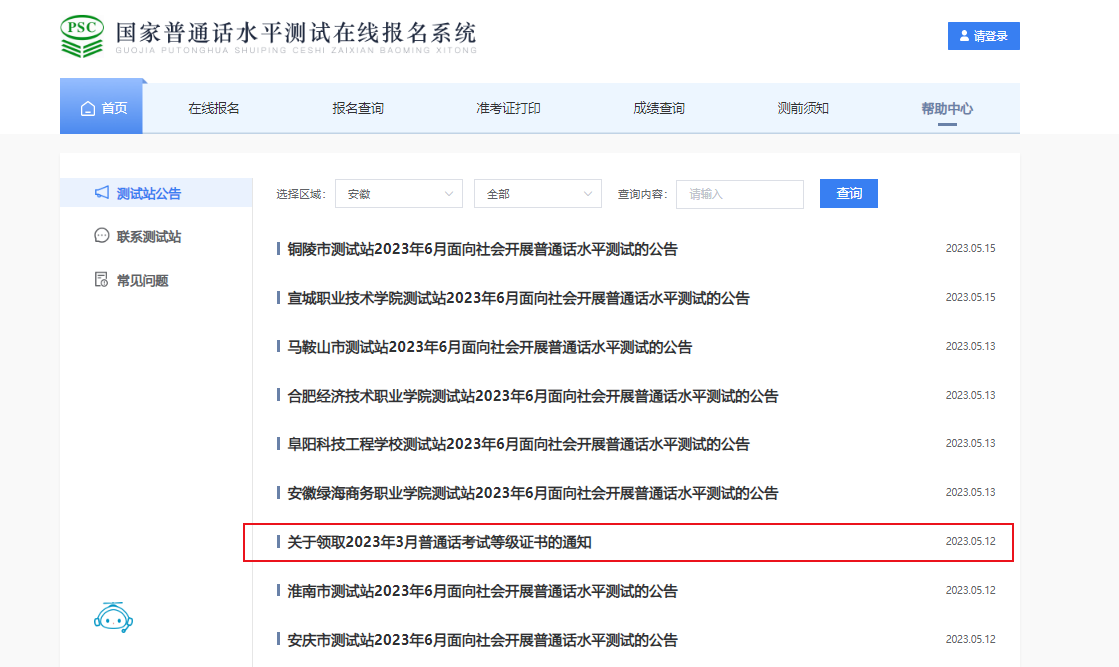Expand the 安徽 region dropdown
This screenshot has height=667, width=1119.
[x=399, y=194]
